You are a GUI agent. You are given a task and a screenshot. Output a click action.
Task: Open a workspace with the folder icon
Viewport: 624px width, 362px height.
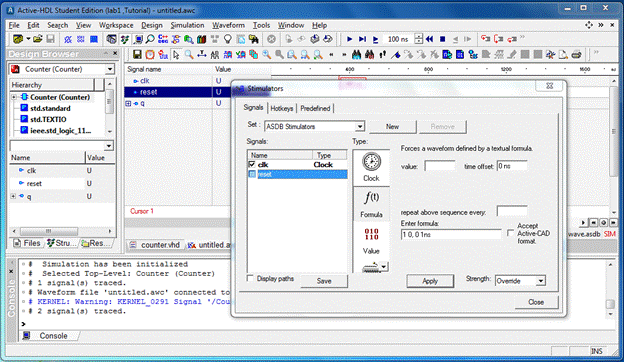click(x=38, y=39)
